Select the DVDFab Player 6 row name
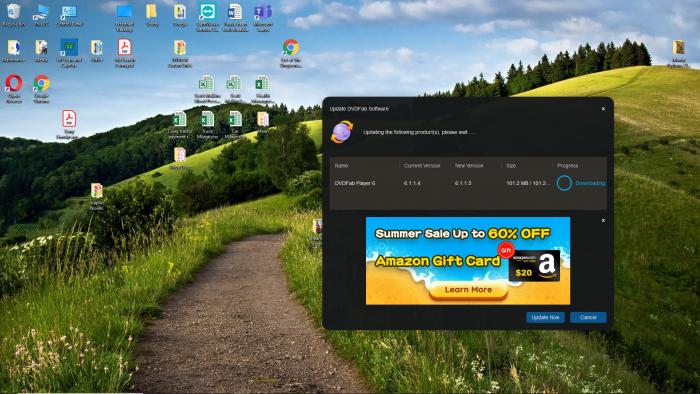The image size is (700, 394). pyautogui.click(x=355, y=183)
